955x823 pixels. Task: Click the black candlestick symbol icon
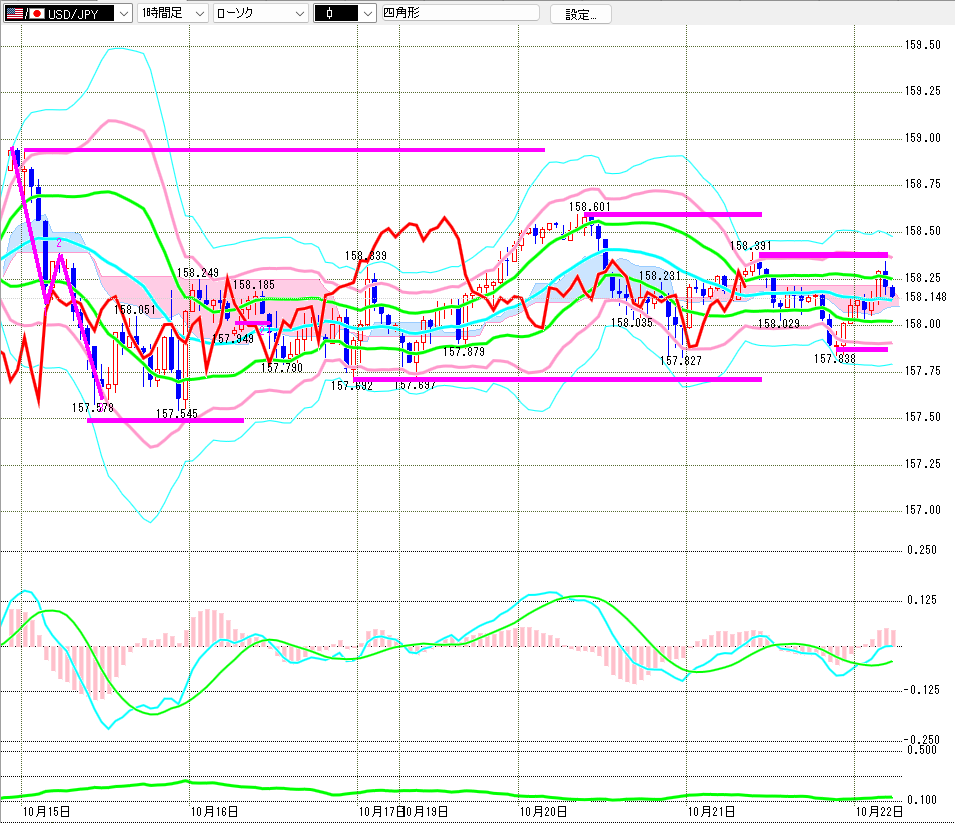336,13
